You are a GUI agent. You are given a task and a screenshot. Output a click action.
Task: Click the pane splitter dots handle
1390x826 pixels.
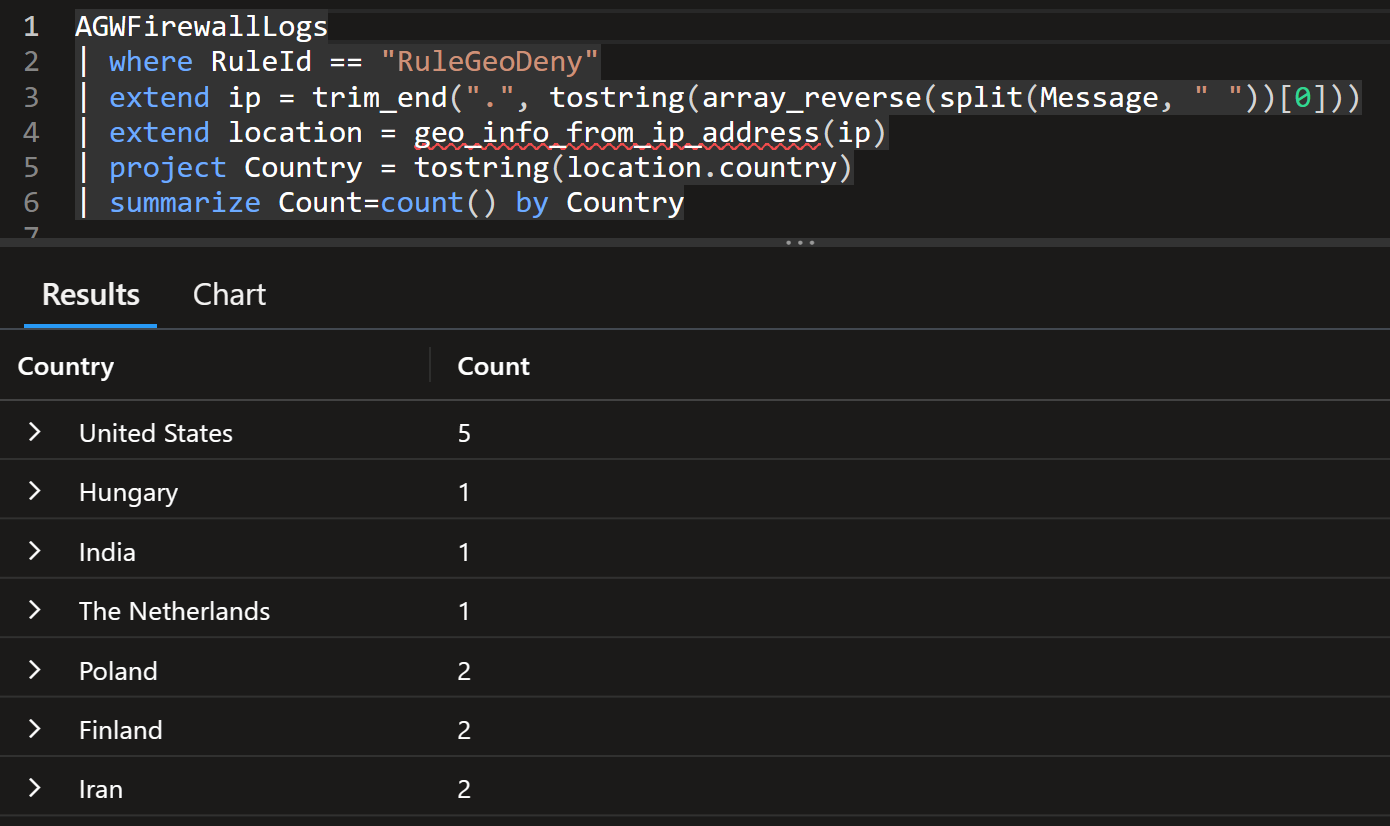click(x=800, y=242)
